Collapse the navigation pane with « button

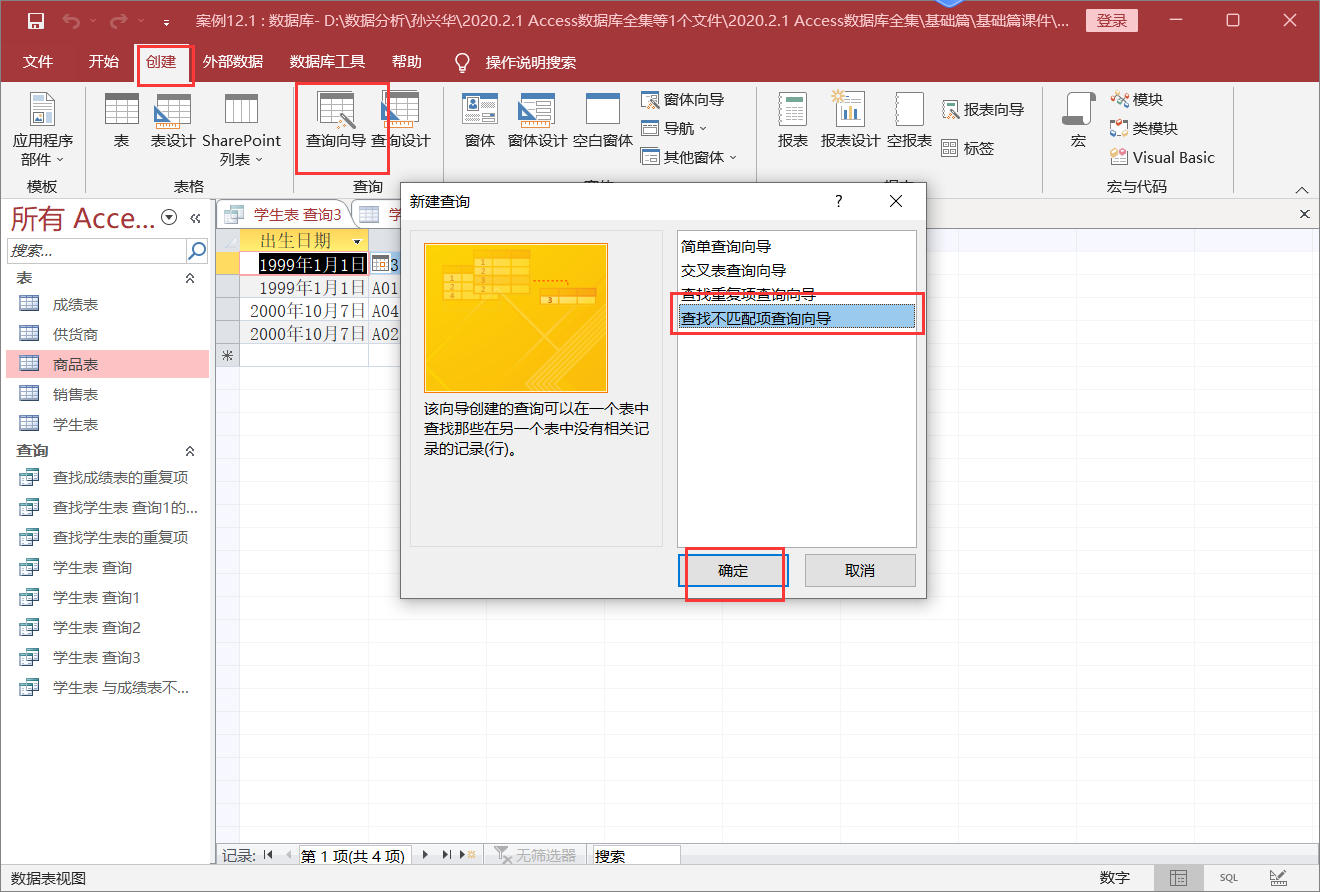(195, 217)
